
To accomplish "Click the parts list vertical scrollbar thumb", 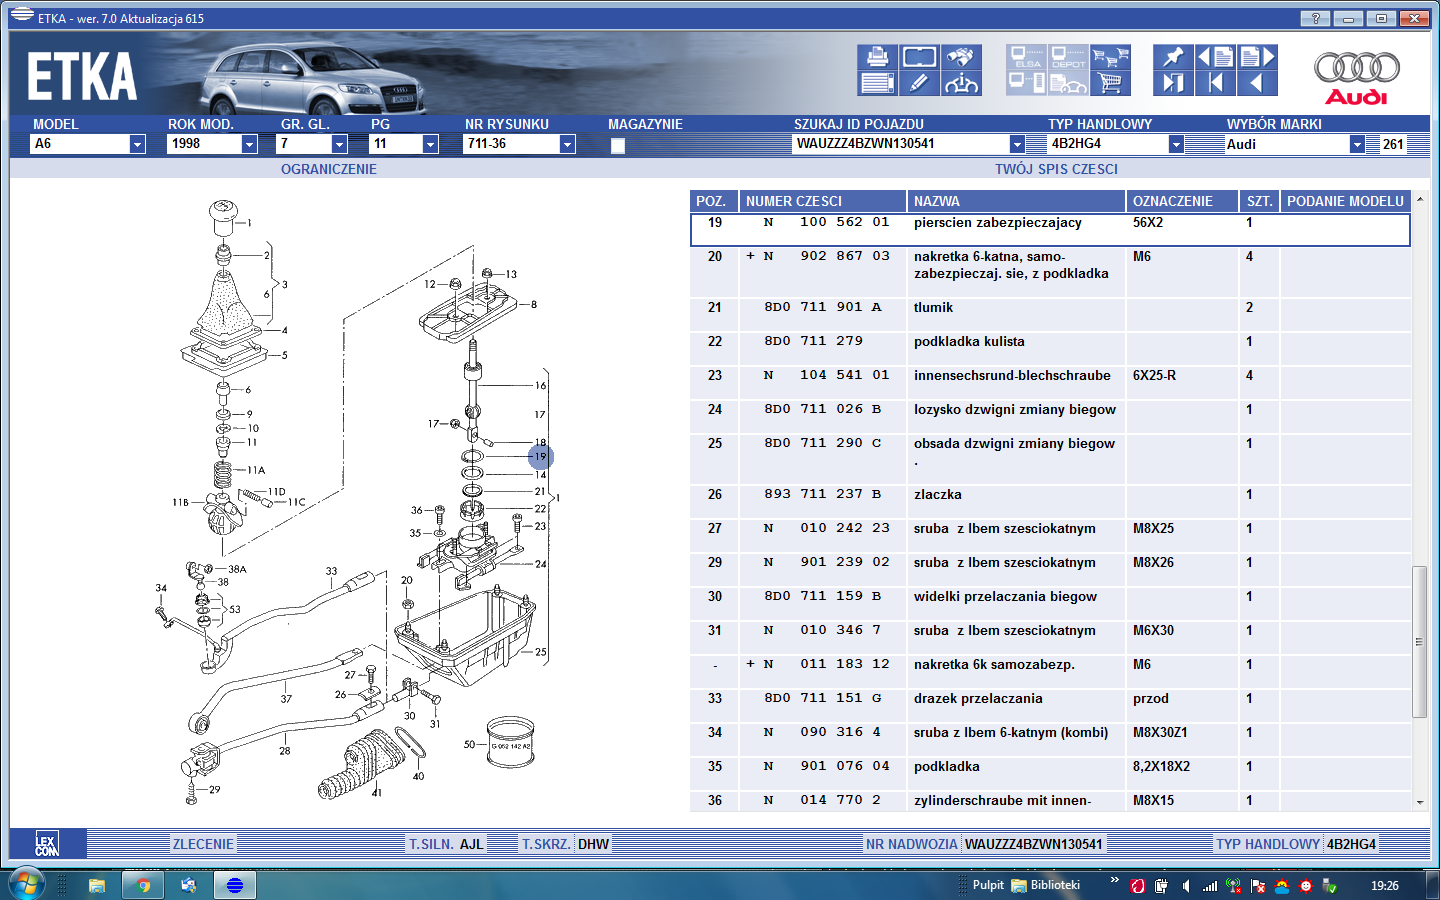I will click(1419, 641).
